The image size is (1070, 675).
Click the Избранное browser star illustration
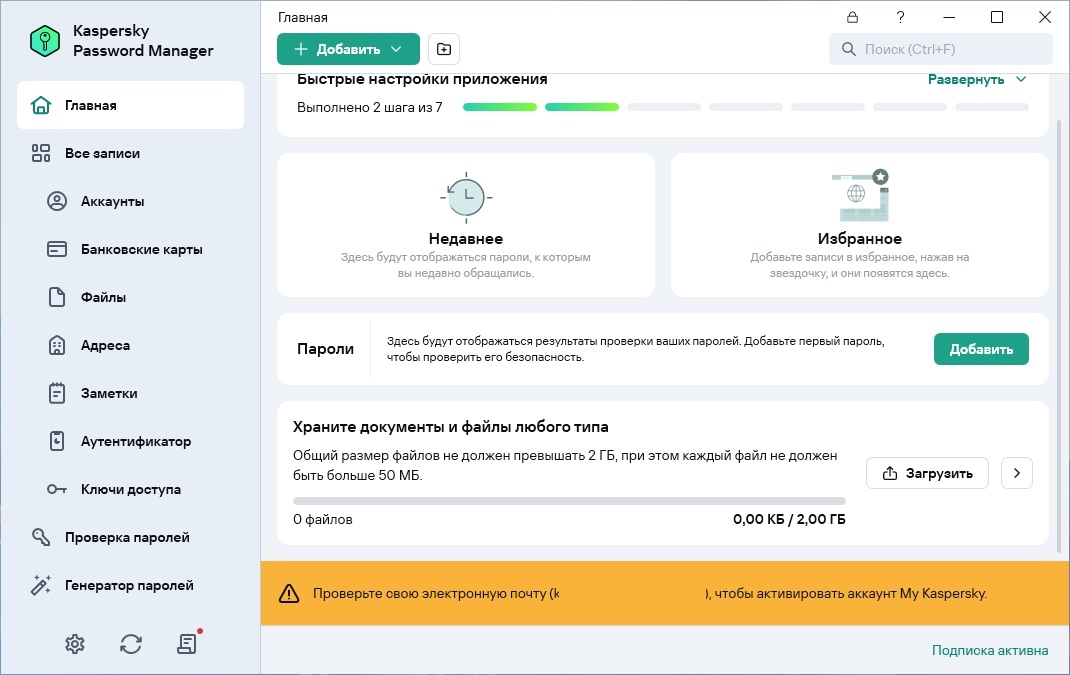[860, 196]
